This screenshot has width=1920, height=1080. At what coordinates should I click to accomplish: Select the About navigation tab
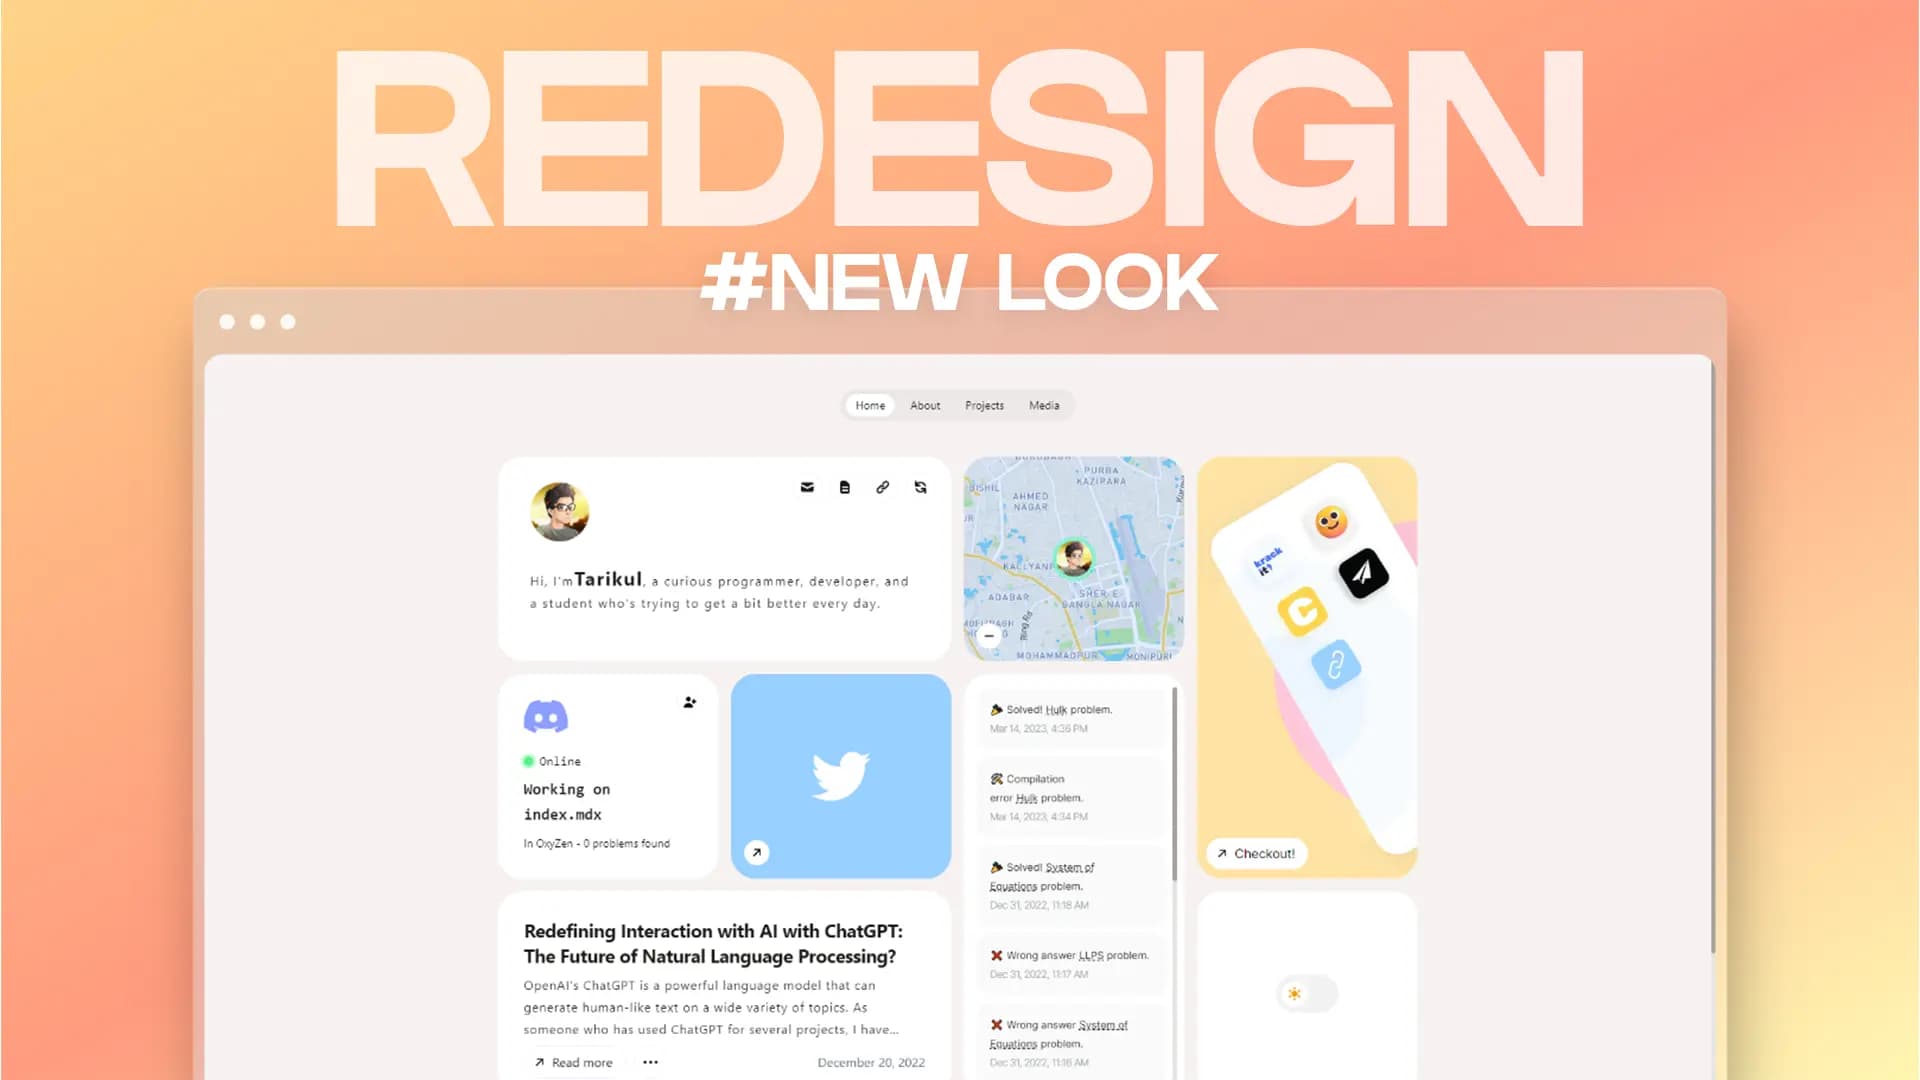(x=924, y=405)
